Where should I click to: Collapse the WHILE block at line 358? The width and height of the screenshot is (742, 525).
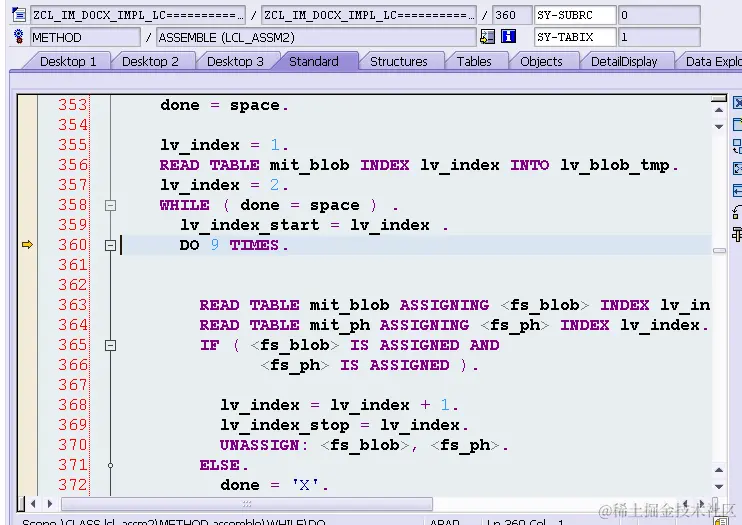(x=110, y=205)
